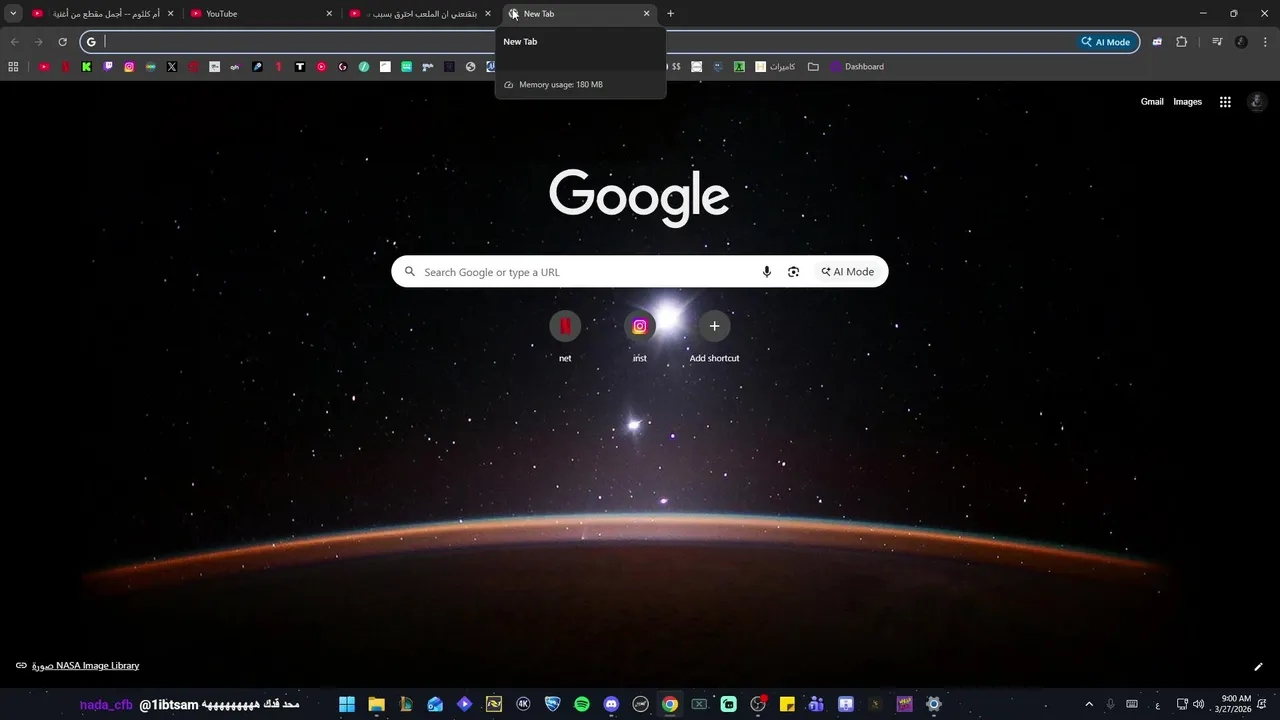Open volume control in system tray
This screenshot has height=720, width=1280.
tap(1198, 704)
